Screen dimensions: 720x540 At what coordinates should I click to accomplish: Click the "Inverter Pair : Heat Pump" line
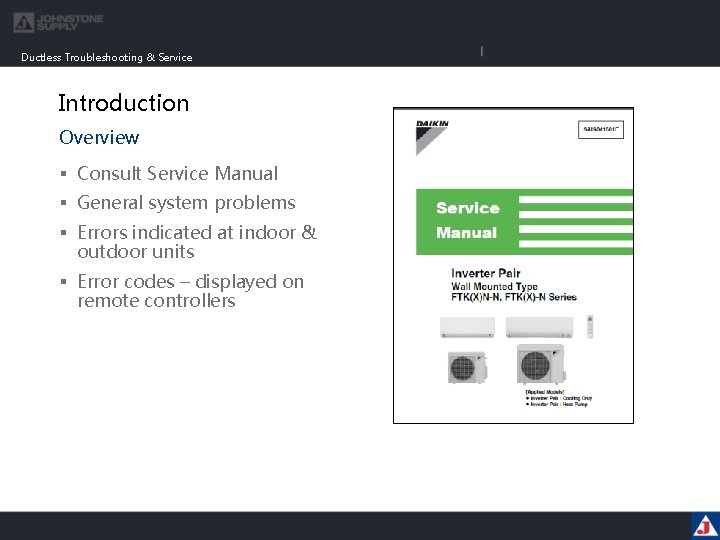coord(557,404)
